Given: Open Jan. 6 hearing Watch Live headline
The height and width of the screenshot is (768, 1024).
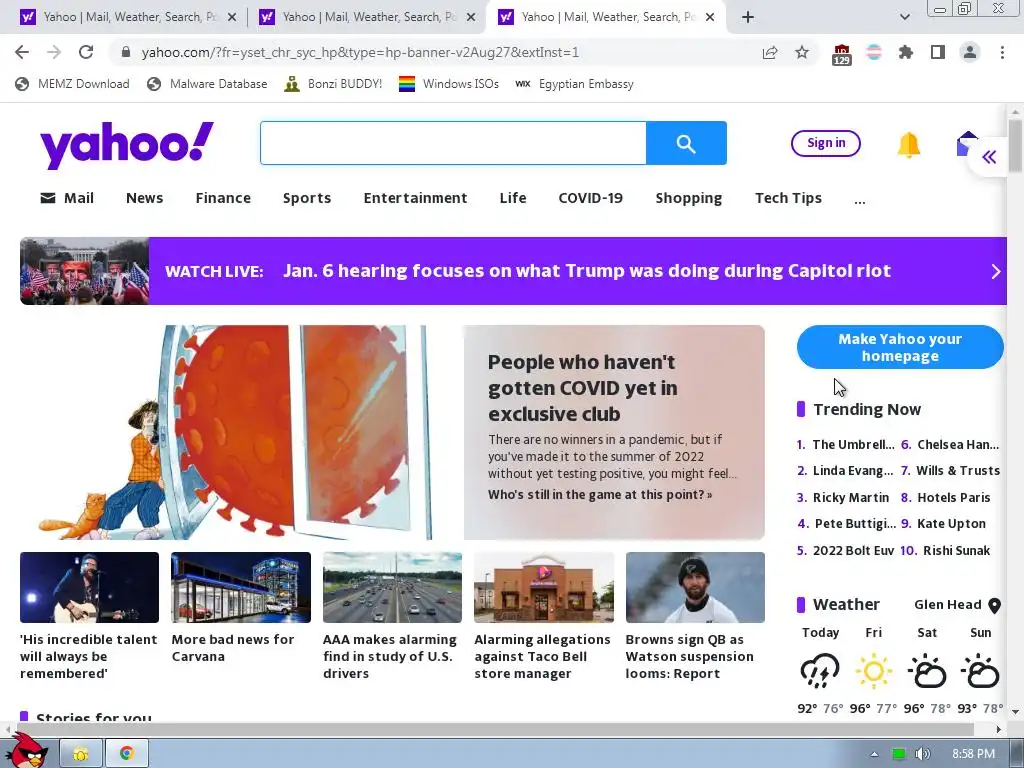Looking at the screenshot, I should (x=586, y=271).
